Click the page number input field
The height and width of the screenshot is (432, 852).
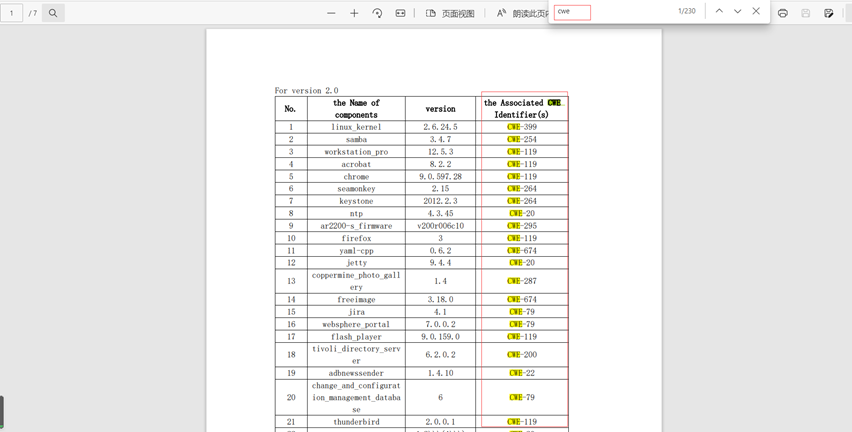(x=11, y=13)
